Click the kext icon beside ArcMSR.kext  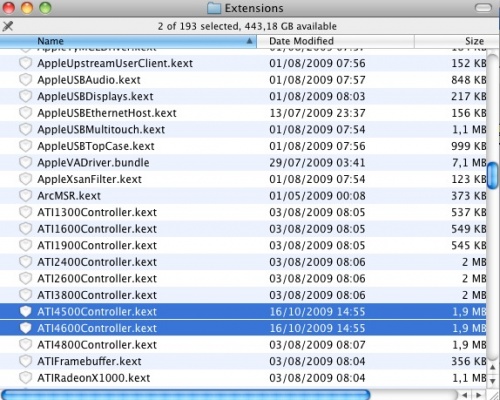(25, 195)
